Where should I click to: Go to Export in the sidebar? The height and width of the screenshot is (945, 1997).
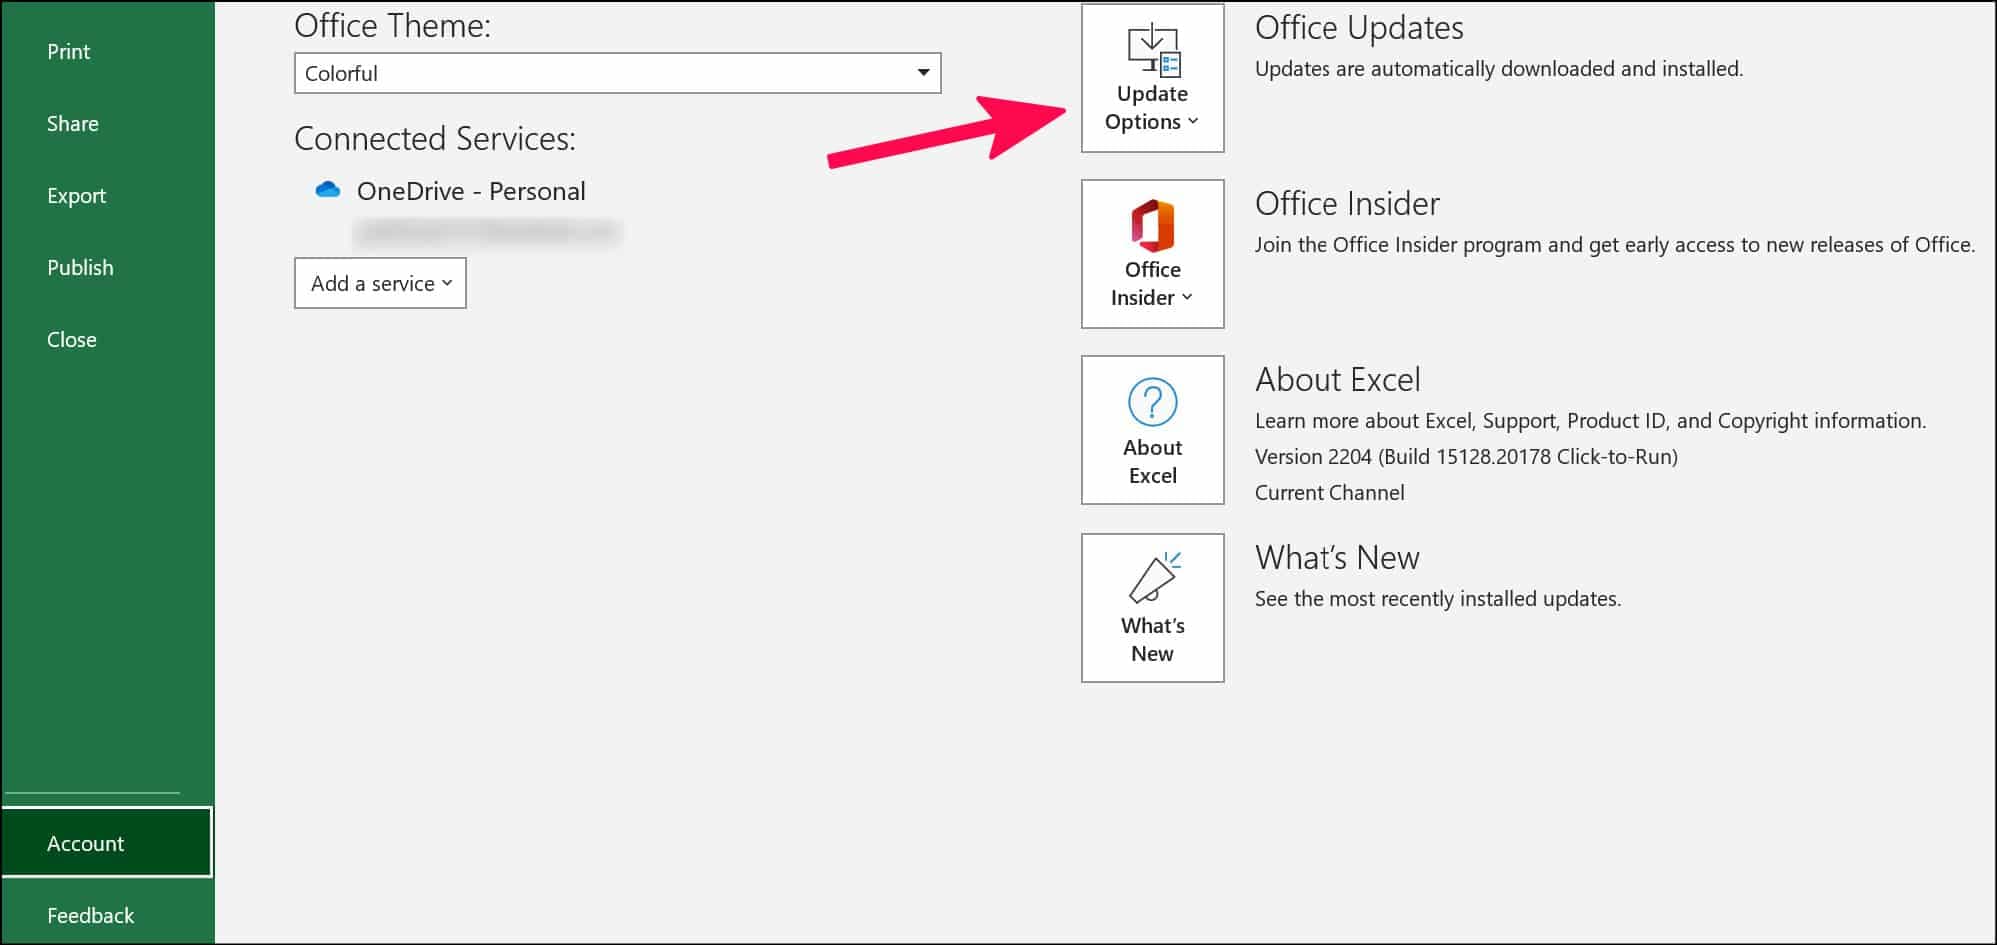pyautogui.click(x=76, y=196)
